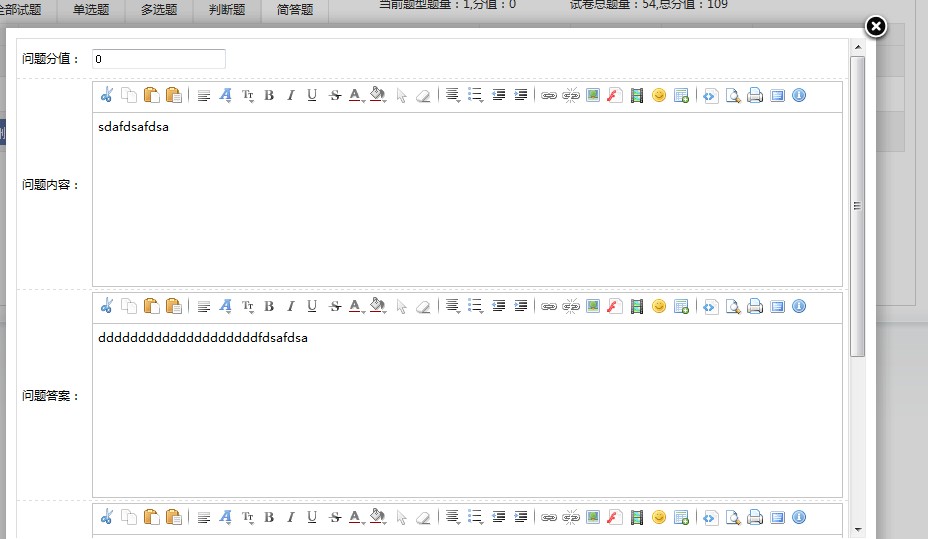Screen dimensions: 928x539
Task: Click the dialog vertical scrollbar thumb
Action: [858, 206]
